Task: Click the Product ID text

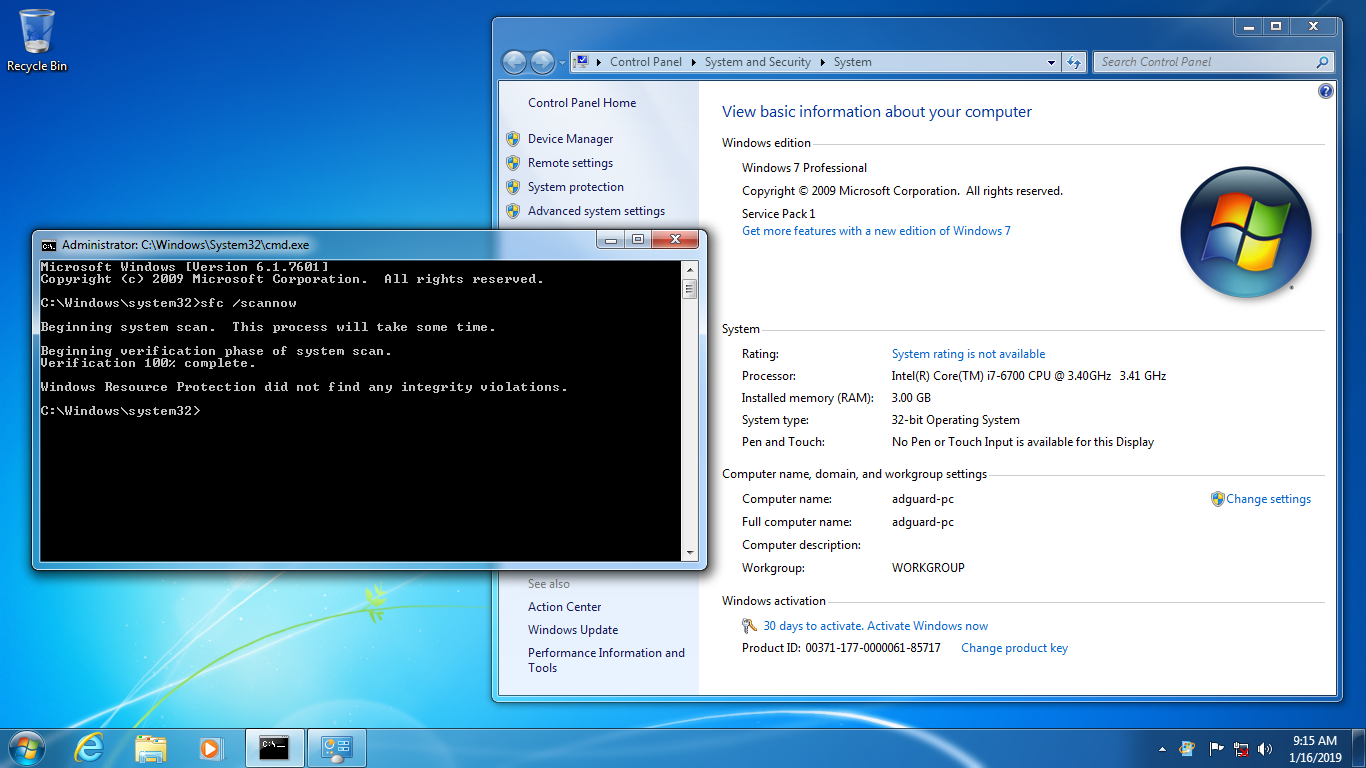Action: click(841, 648)
